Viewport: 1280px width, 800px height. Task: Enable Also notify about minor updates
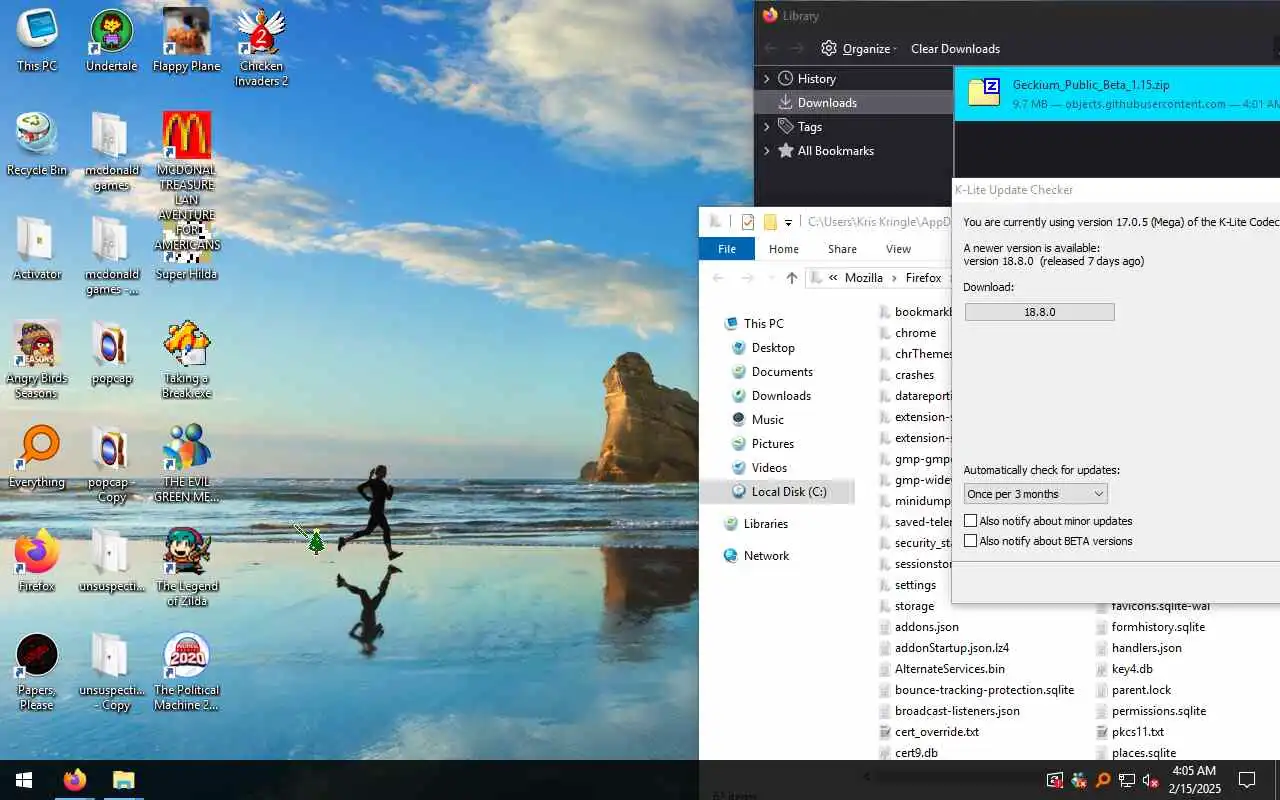coord(970,521)
